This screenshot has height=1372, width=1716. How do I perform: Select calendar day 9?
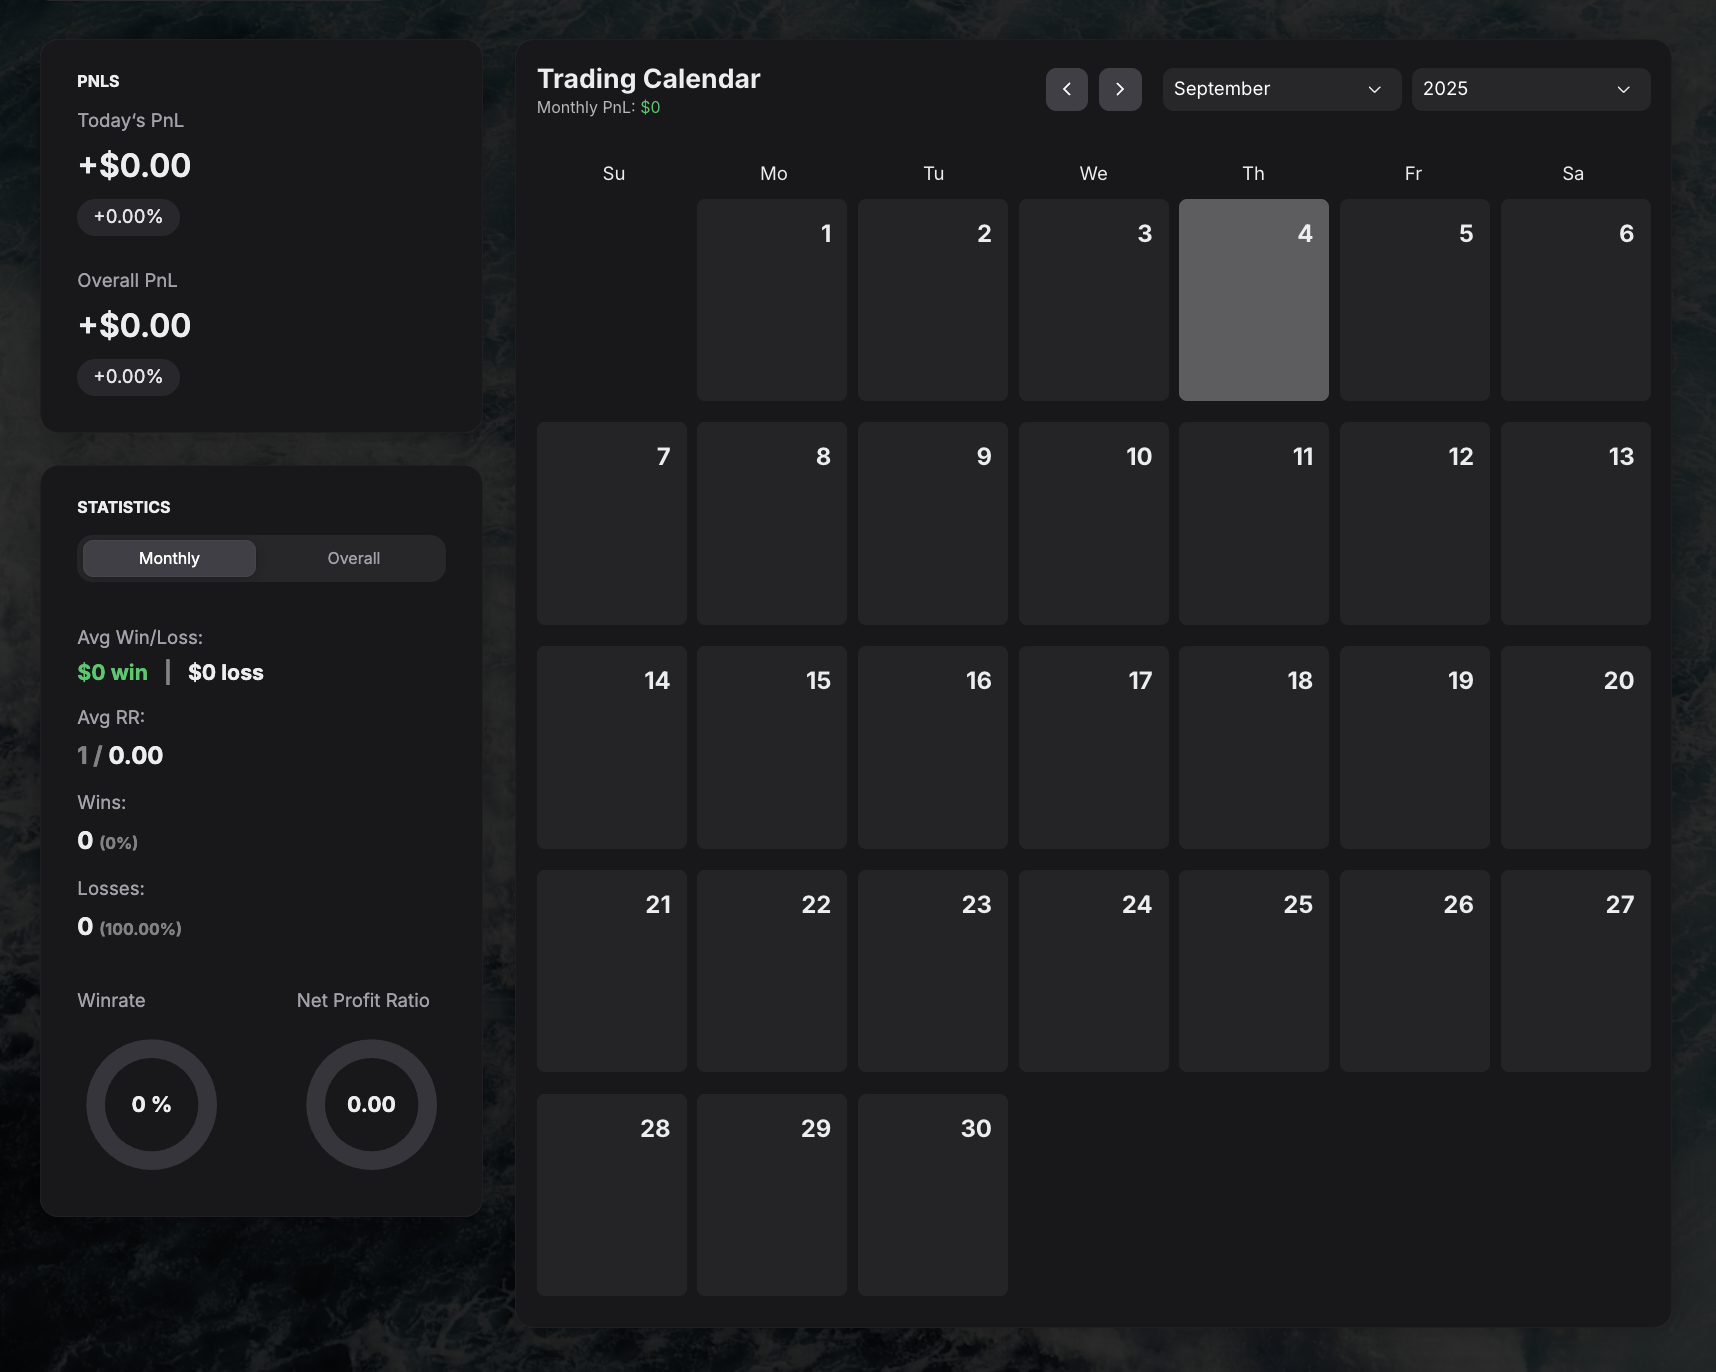pyautogui.click(x=932, y=524)
